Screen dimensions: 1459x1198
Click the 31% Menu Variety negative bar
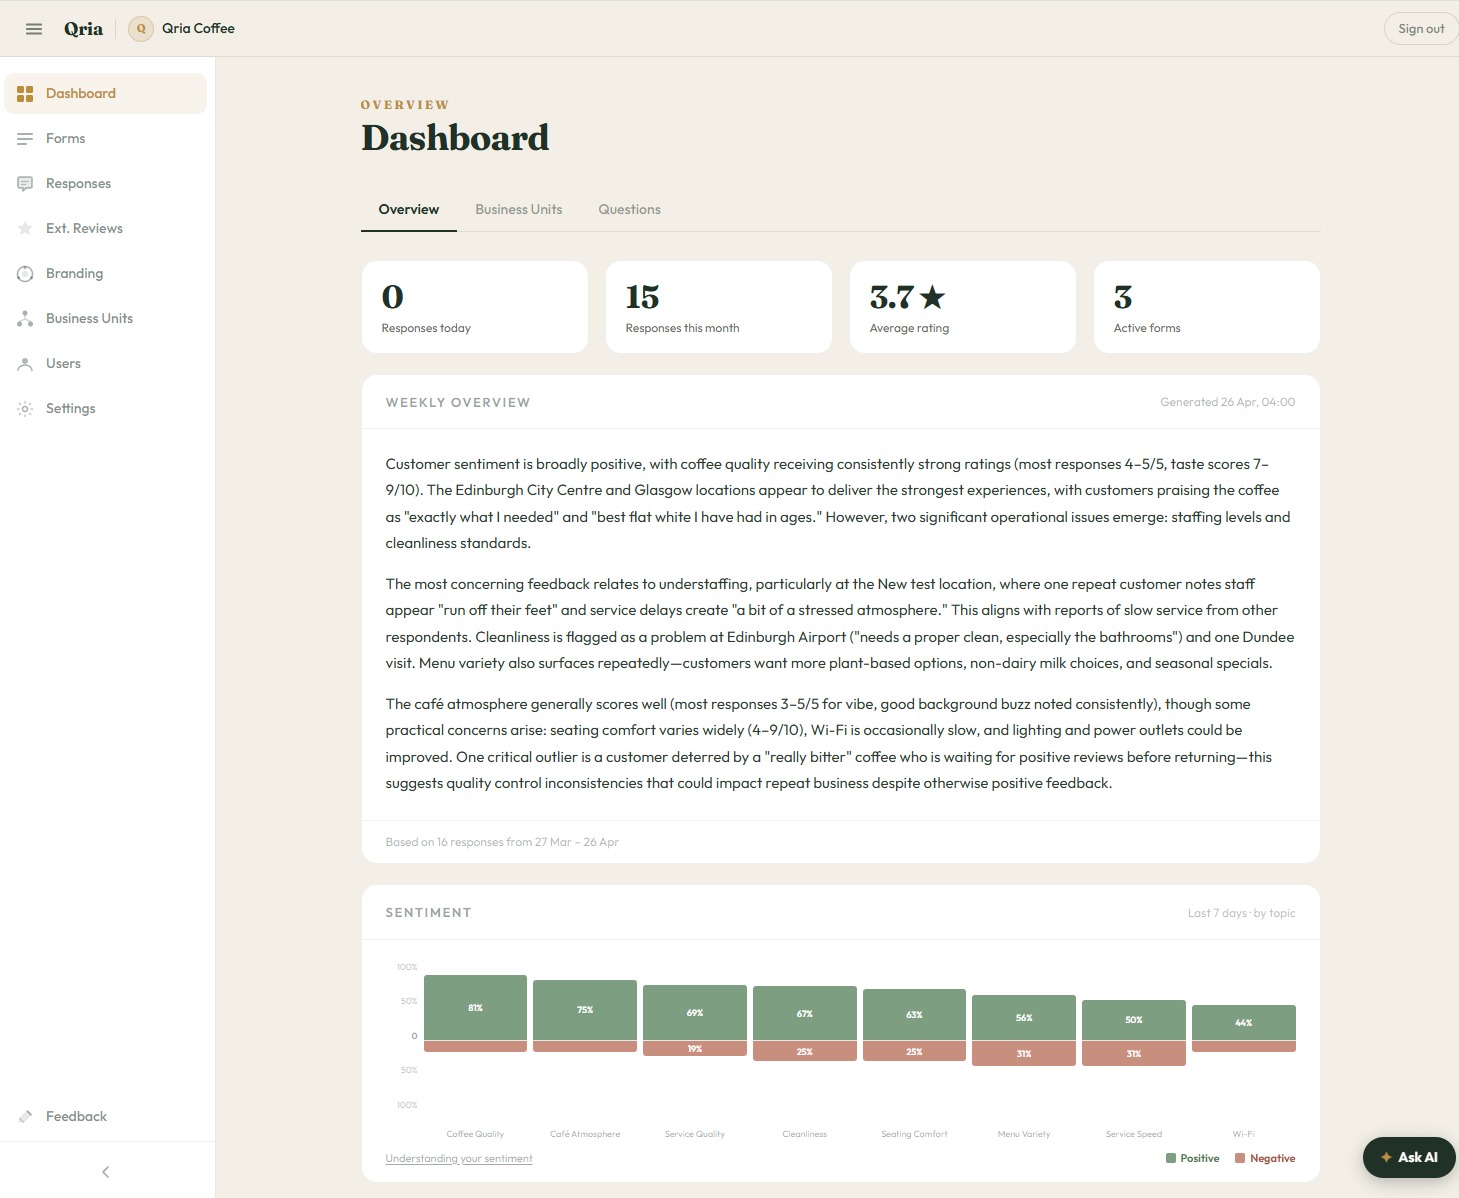coord(1024,1053)
